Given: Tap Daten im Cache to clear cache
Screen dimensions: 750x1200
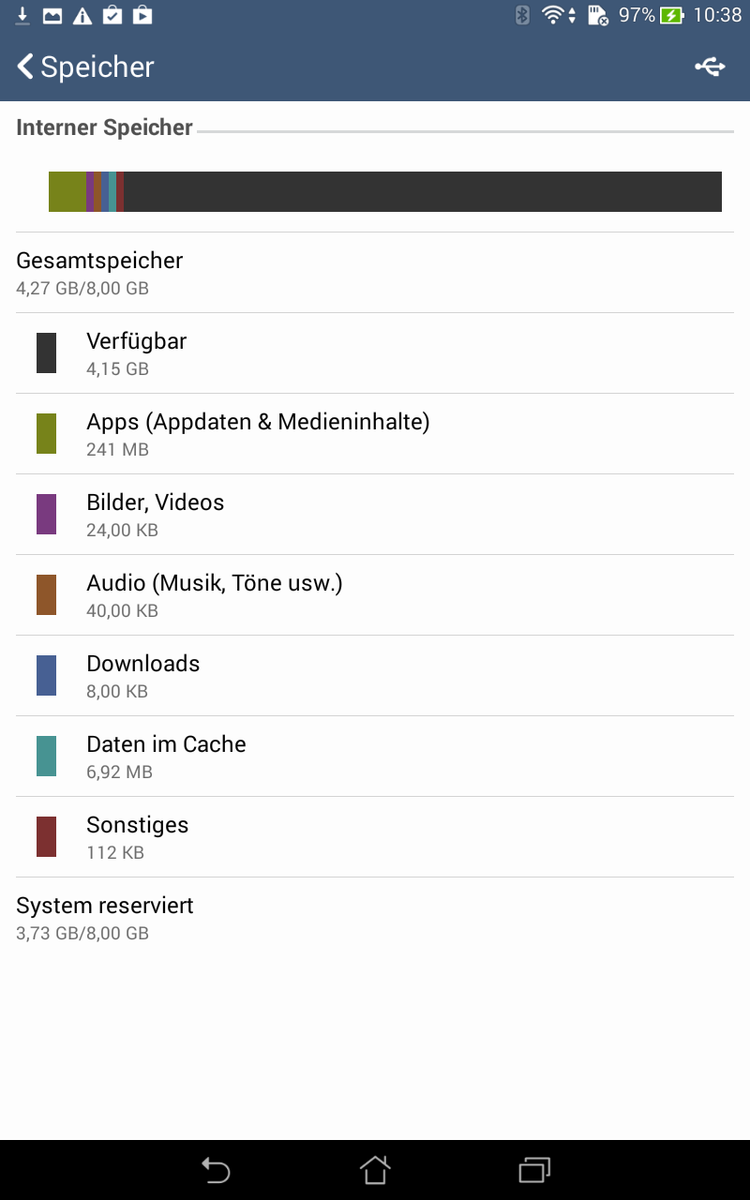Looking at the screenshot, I should (375, 757).
